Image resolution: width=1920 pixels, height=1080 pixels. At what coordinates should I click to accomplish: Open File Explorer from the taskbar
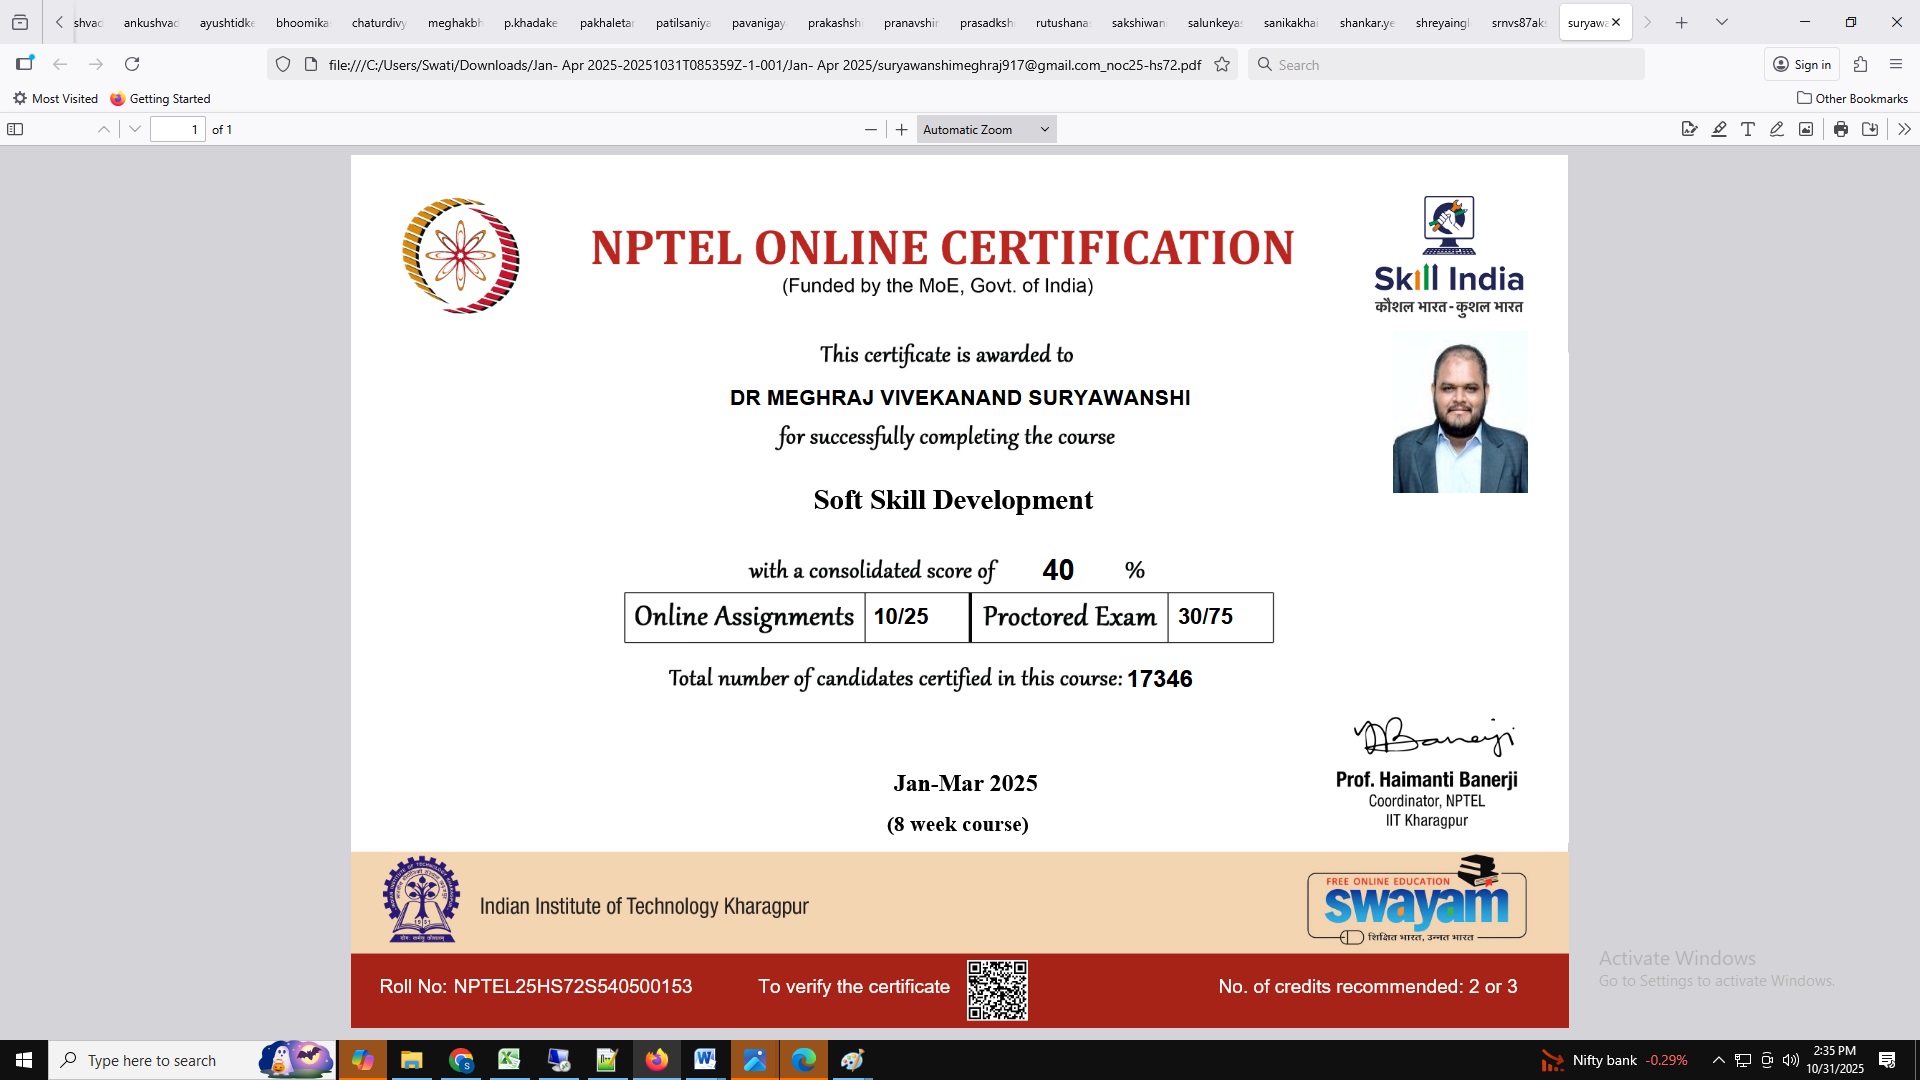pos(411,1060)
